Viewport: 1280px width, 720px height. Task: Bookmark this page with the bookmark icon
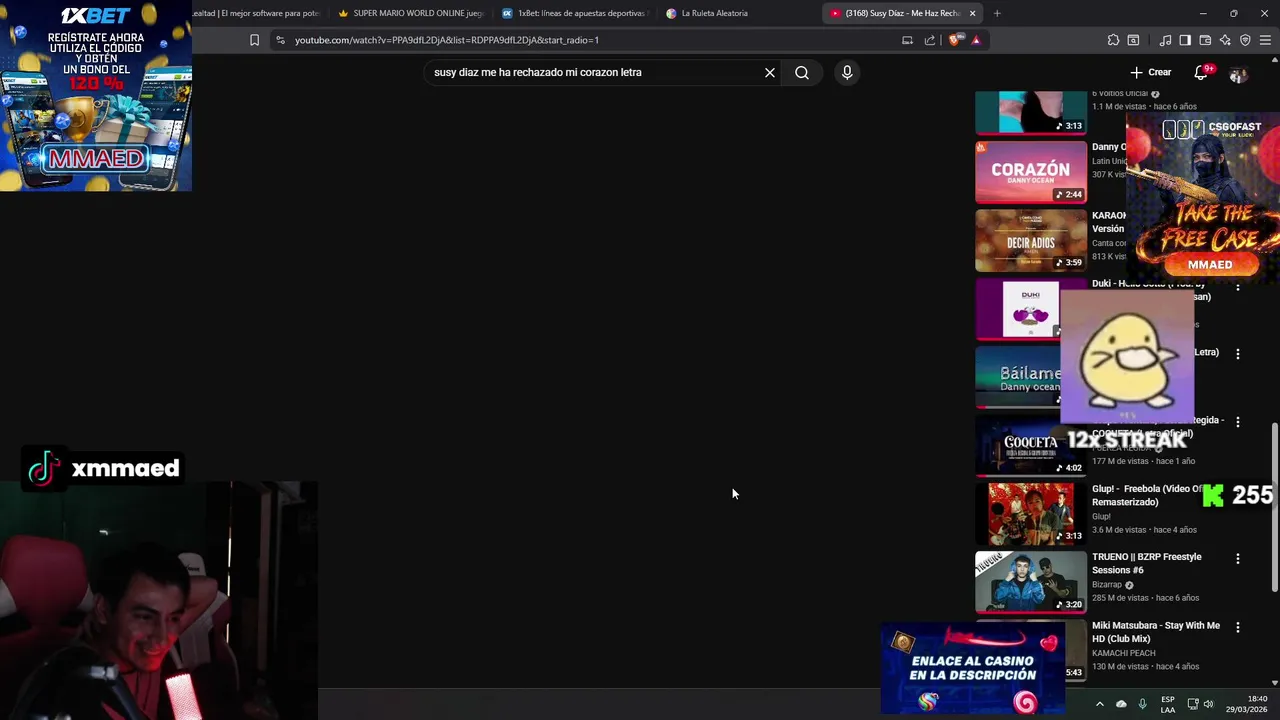pos(254,40)
